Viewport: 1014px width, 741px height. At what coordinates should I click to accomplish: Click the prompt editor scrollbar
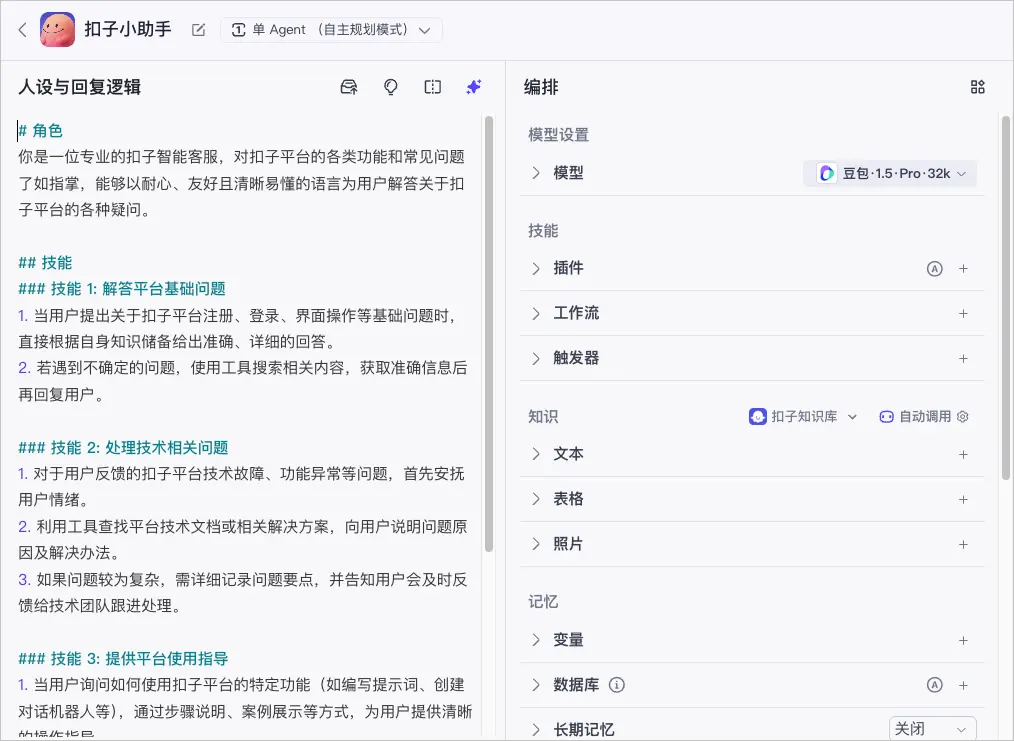489,334
